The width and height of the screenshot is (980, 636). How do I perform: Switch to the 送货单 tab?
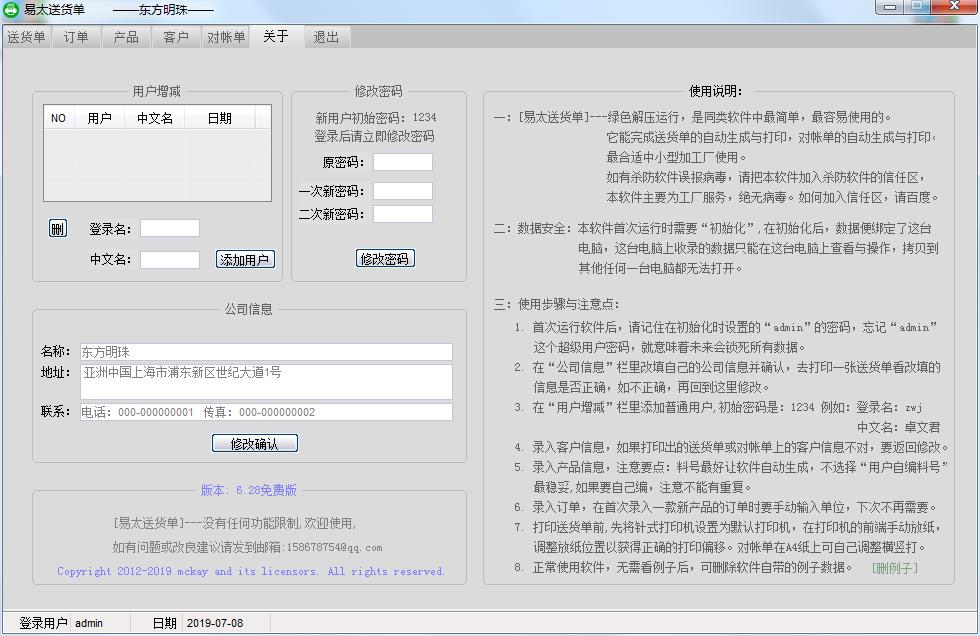pyautogui.click(x=26, y=37)
